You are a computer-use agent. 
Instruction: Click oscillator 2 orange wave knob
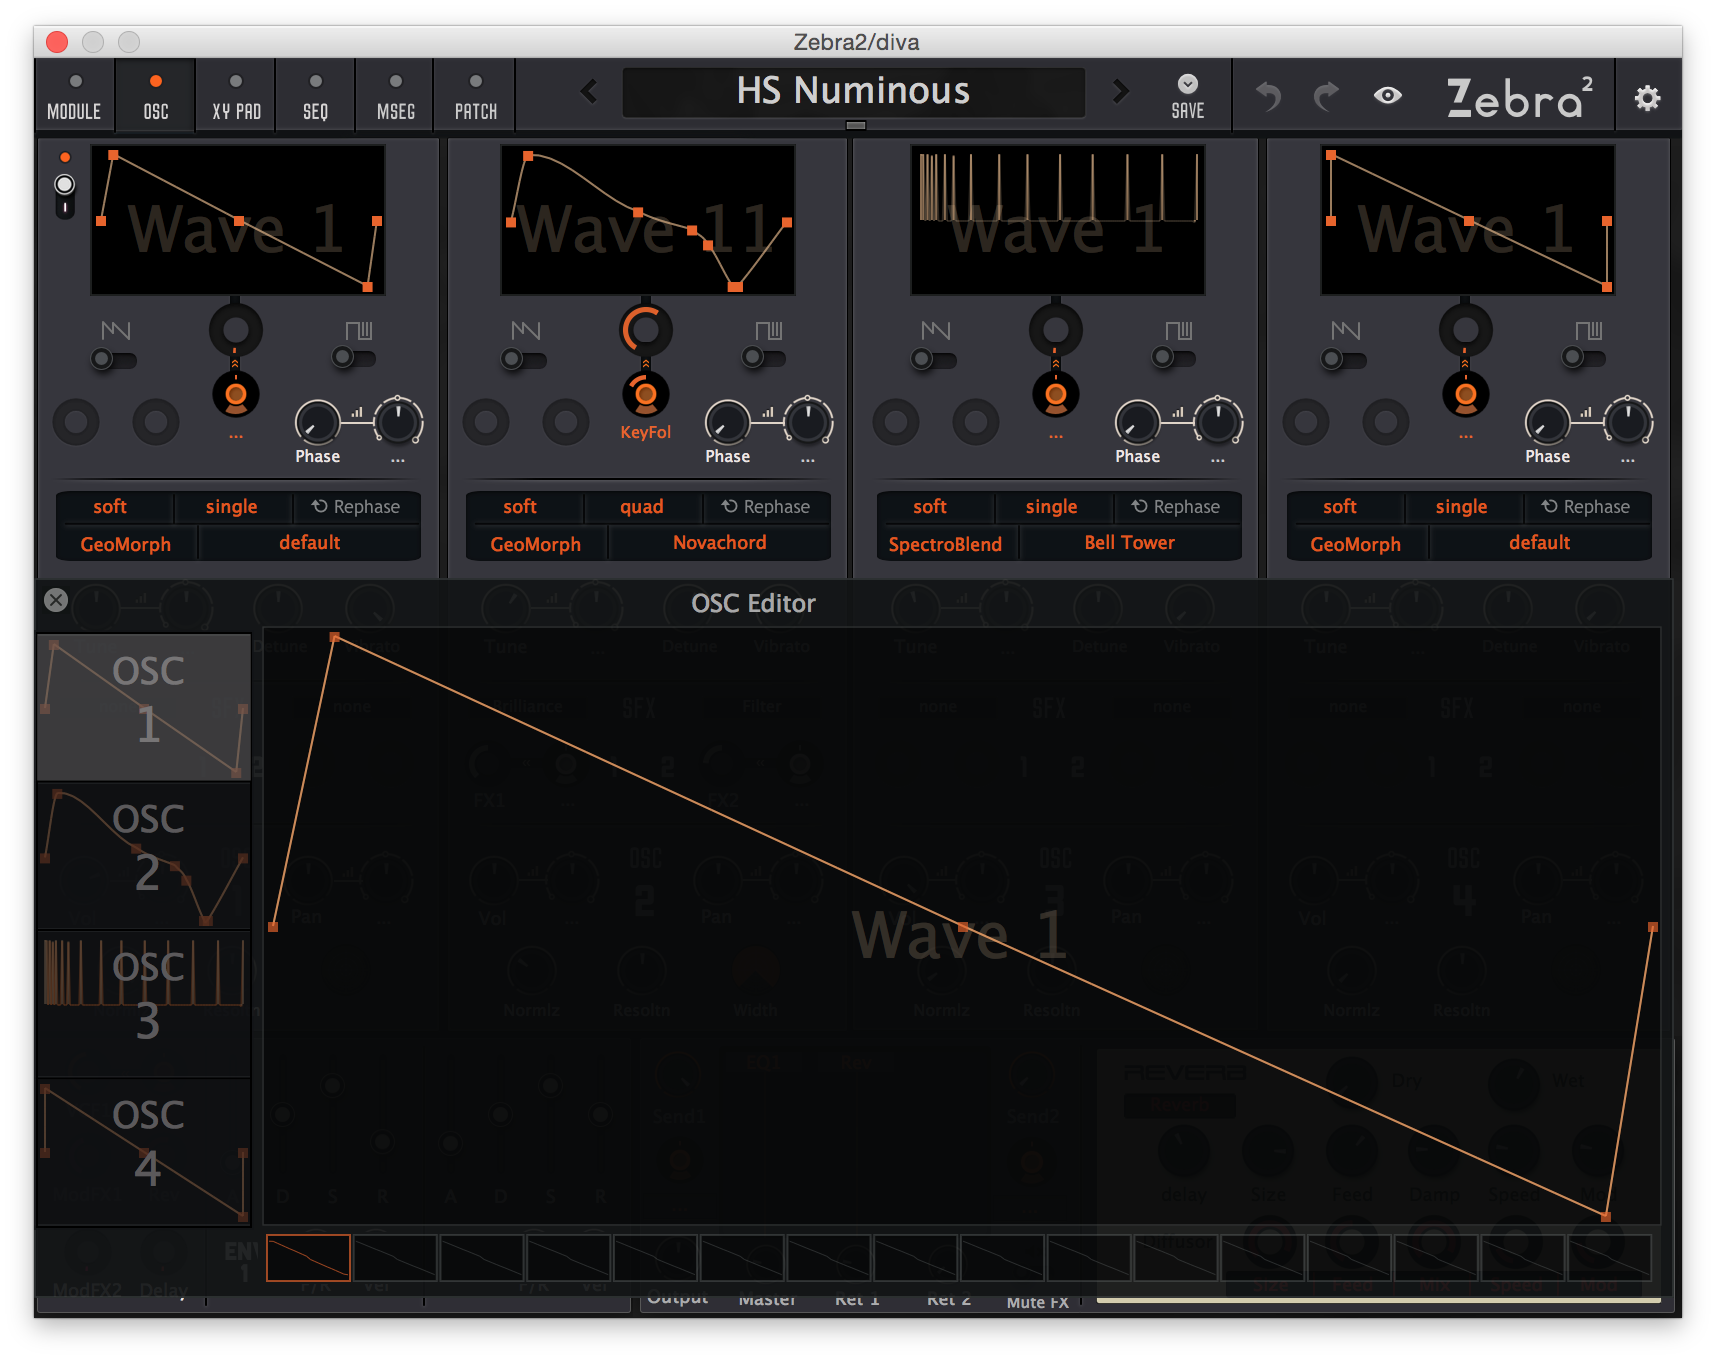(x=646, y=330)
